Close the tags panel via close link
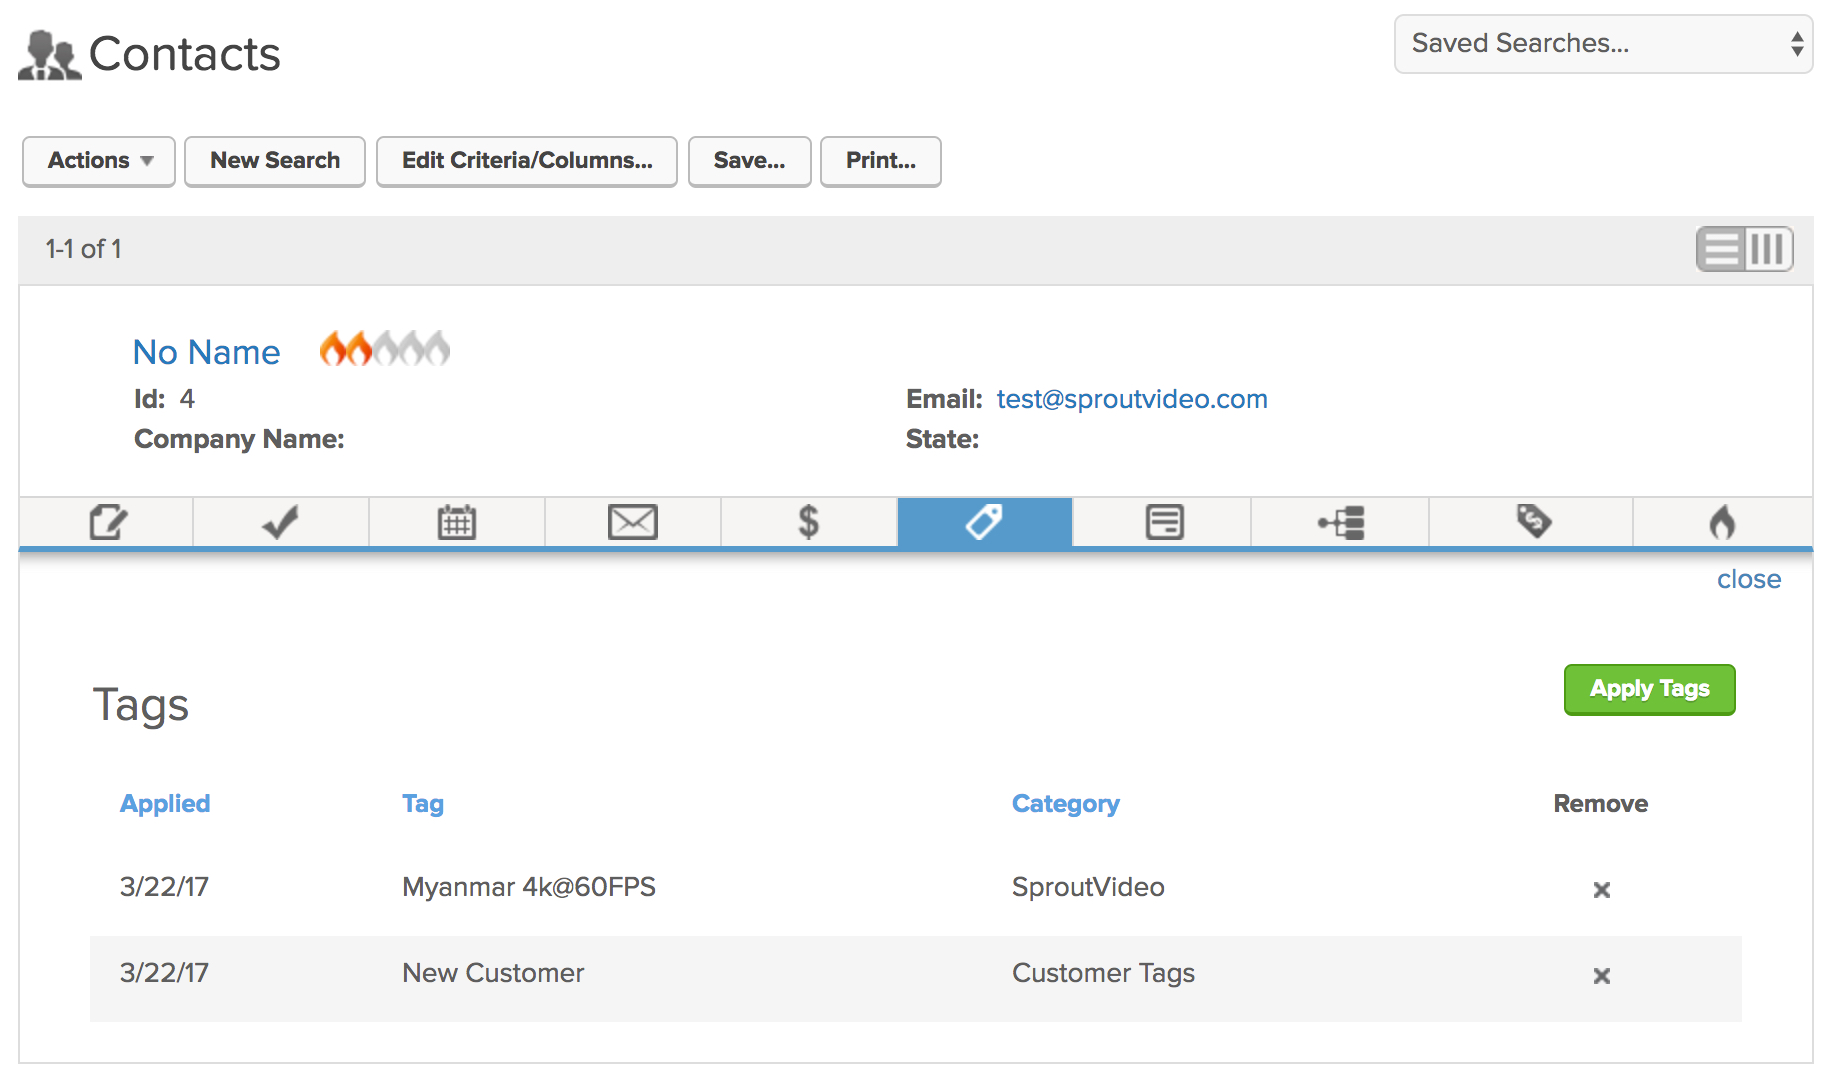 pos(1748,579)
